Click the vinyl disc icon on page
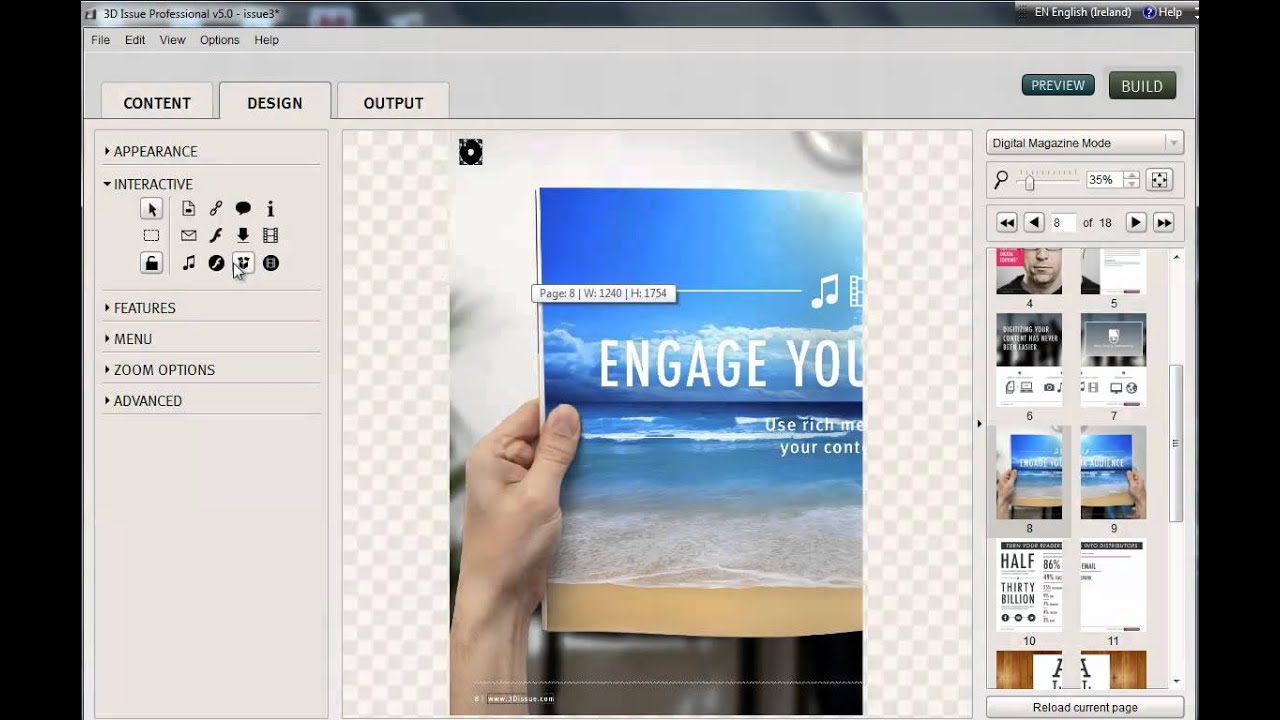This screenshot has width=1280, height=720. 471,152
